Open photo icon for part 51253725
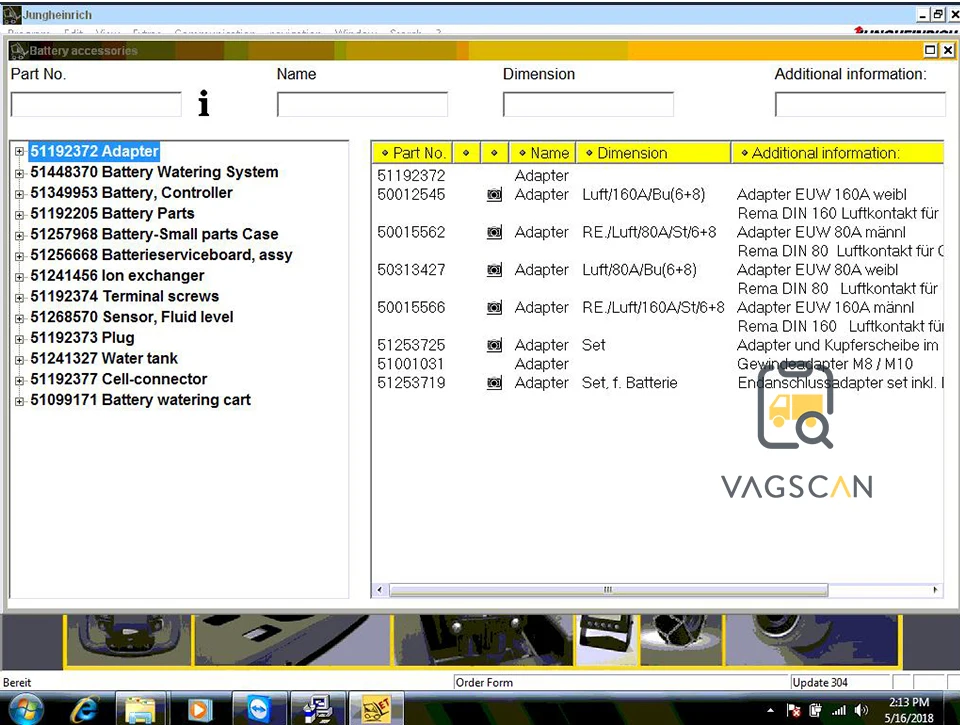Screen dimensions: 960x725 point(494,345)
